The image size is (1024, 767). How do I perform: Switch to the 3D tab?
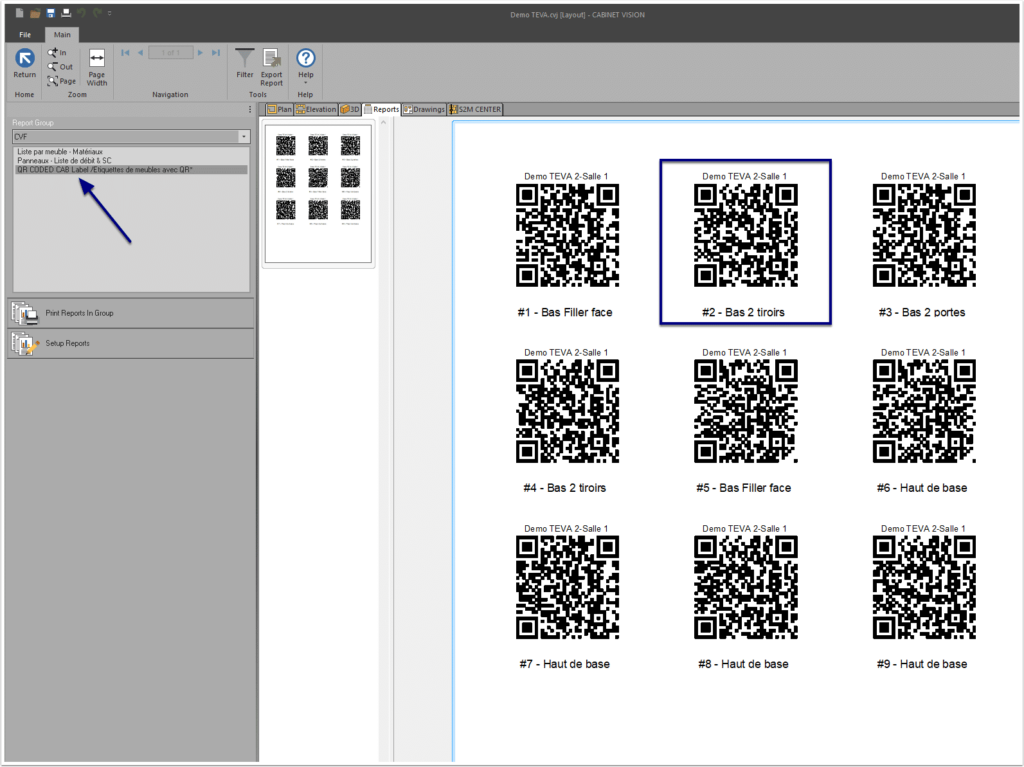pyautogui.click(x=350, y=109)
